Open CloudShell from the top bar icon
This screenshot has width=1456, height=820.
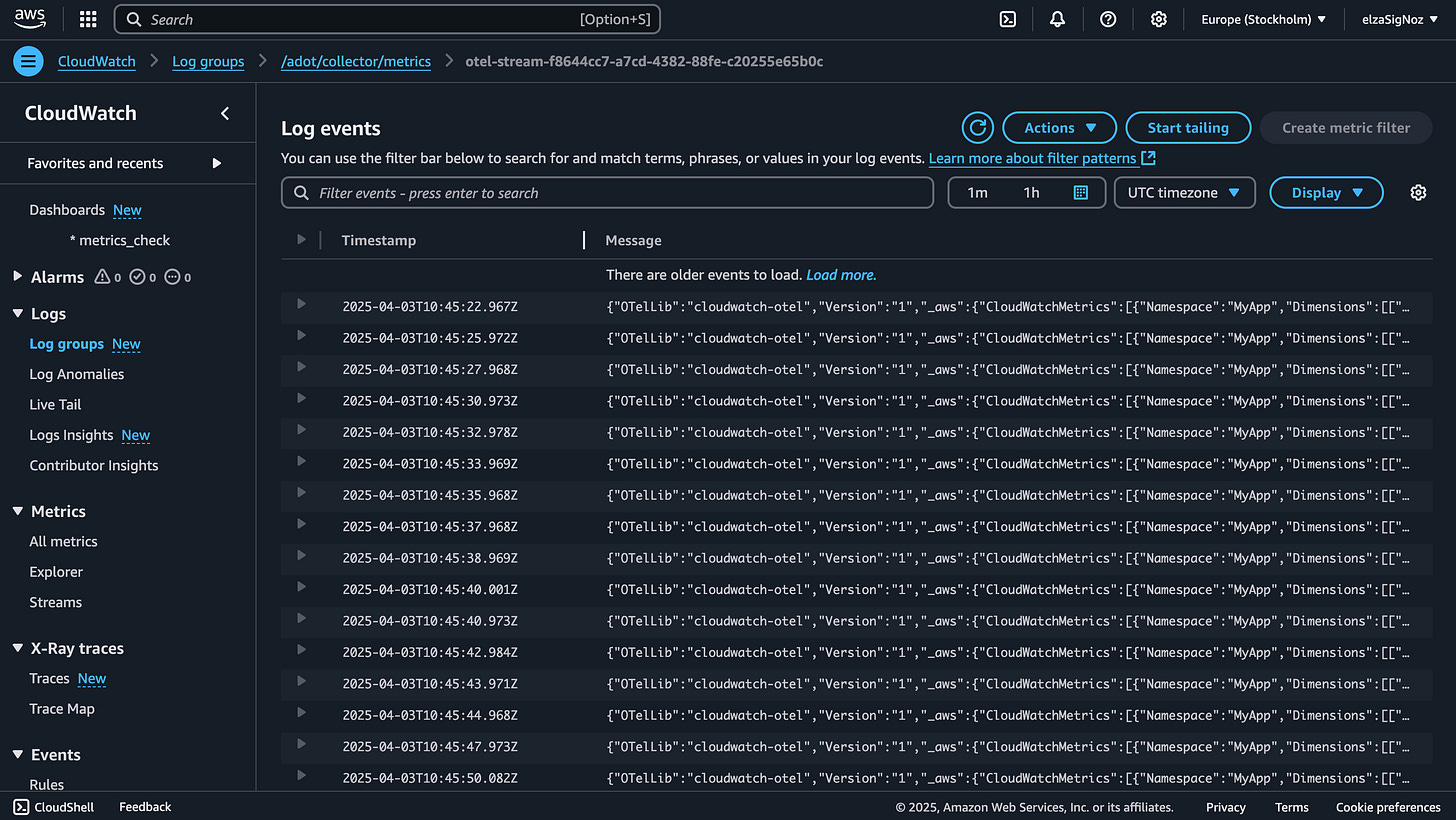[x=1009, y=19]
